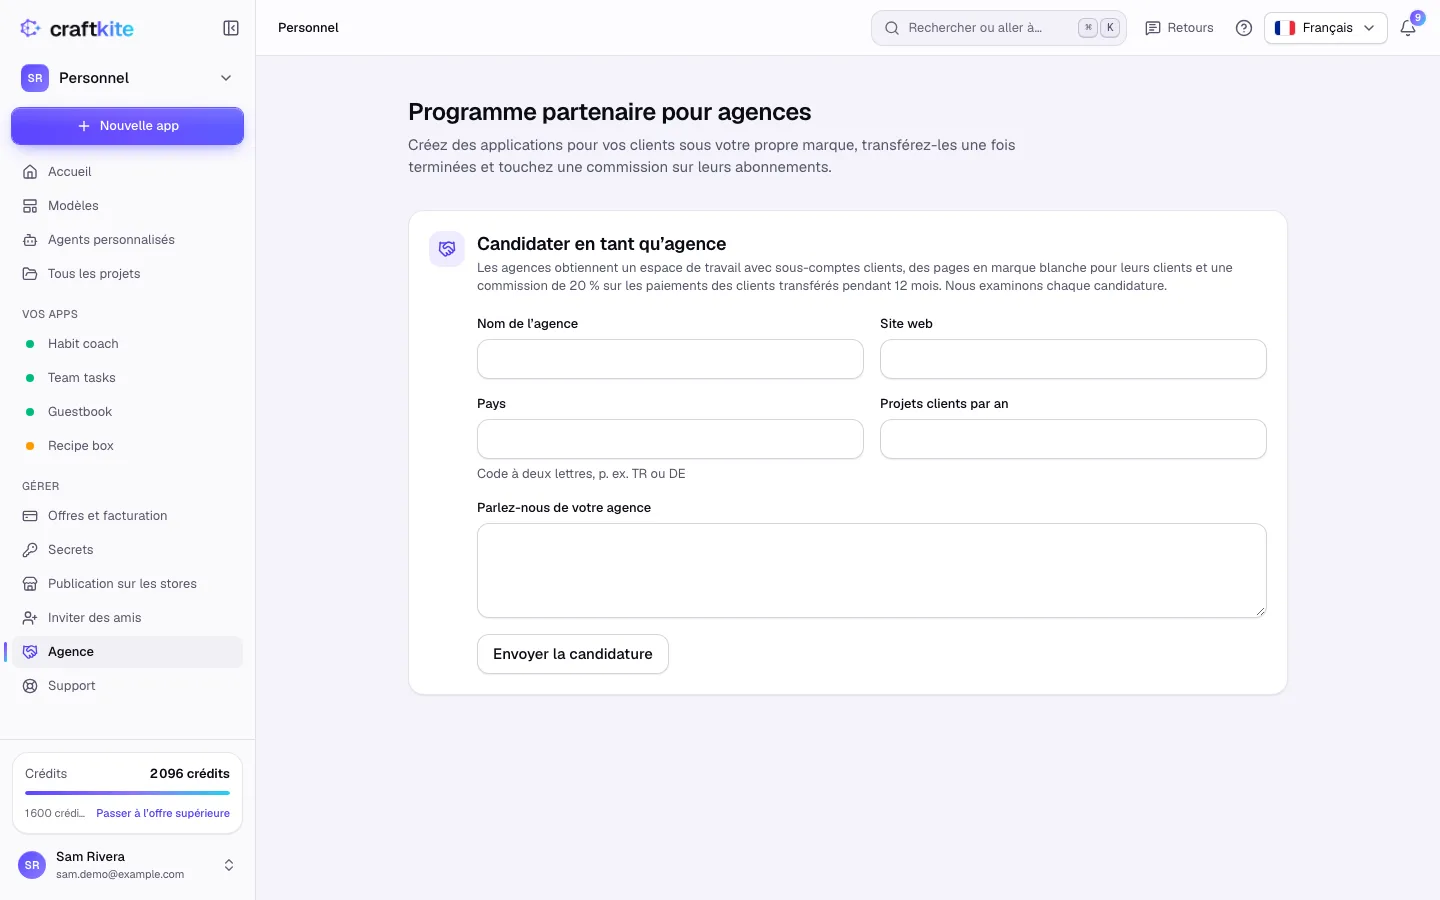Screen dimensions: 1440x900
Task: Click Passer à l'offre supérieure link
Action: coord(163,813)
